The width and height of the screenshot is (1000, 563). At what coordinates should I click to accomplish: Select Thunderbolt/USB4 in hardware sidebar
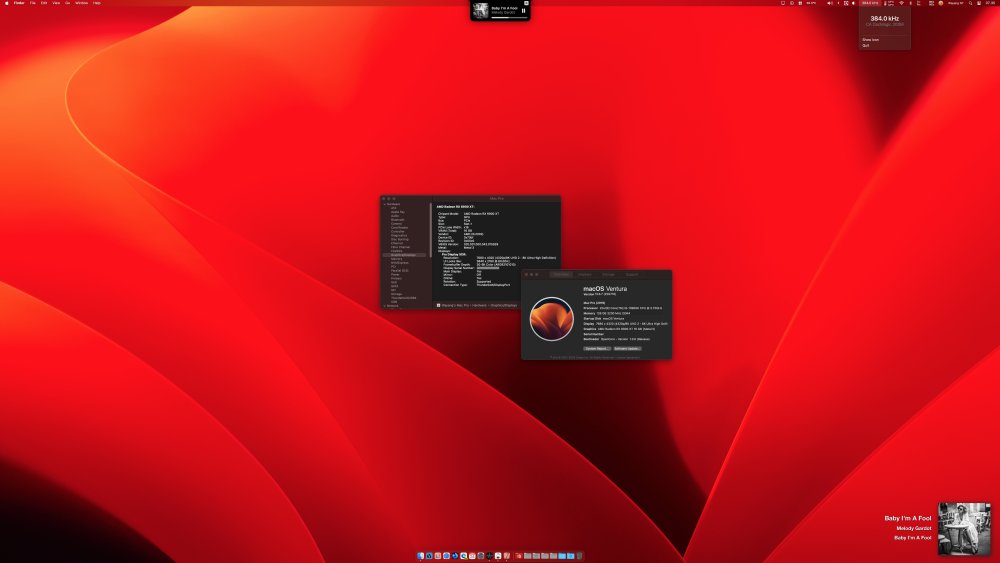[x=403, y=298]
